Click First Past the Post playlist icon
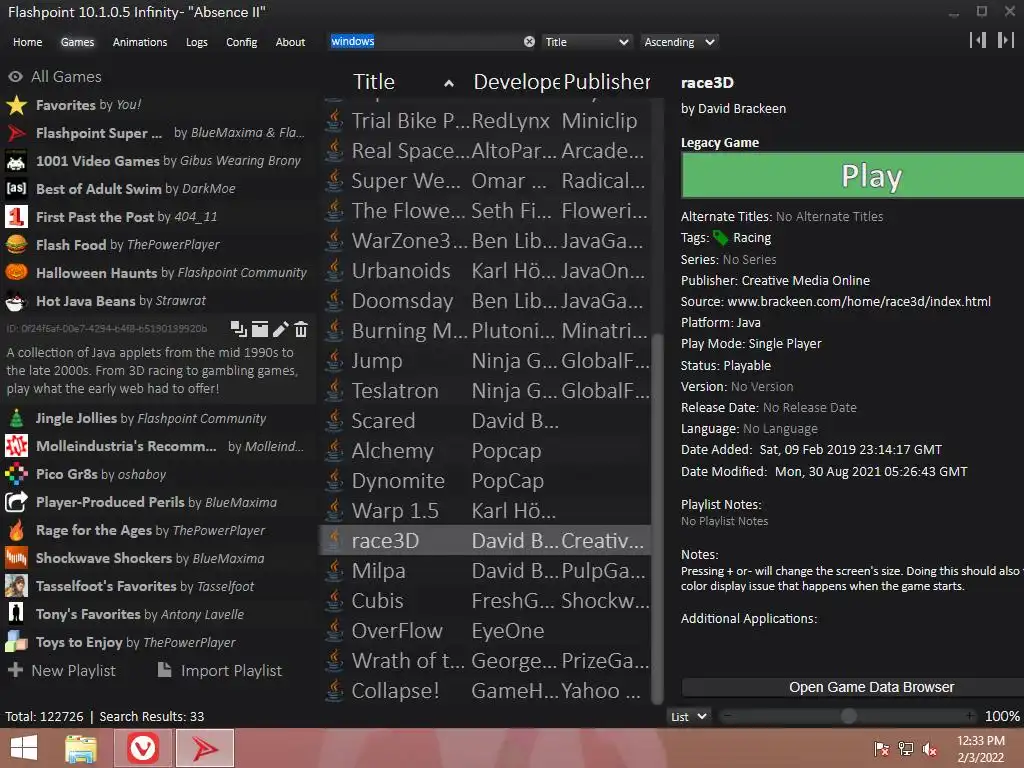The image size is (1024, 768). pyautogui.click(x=16, y=217)
